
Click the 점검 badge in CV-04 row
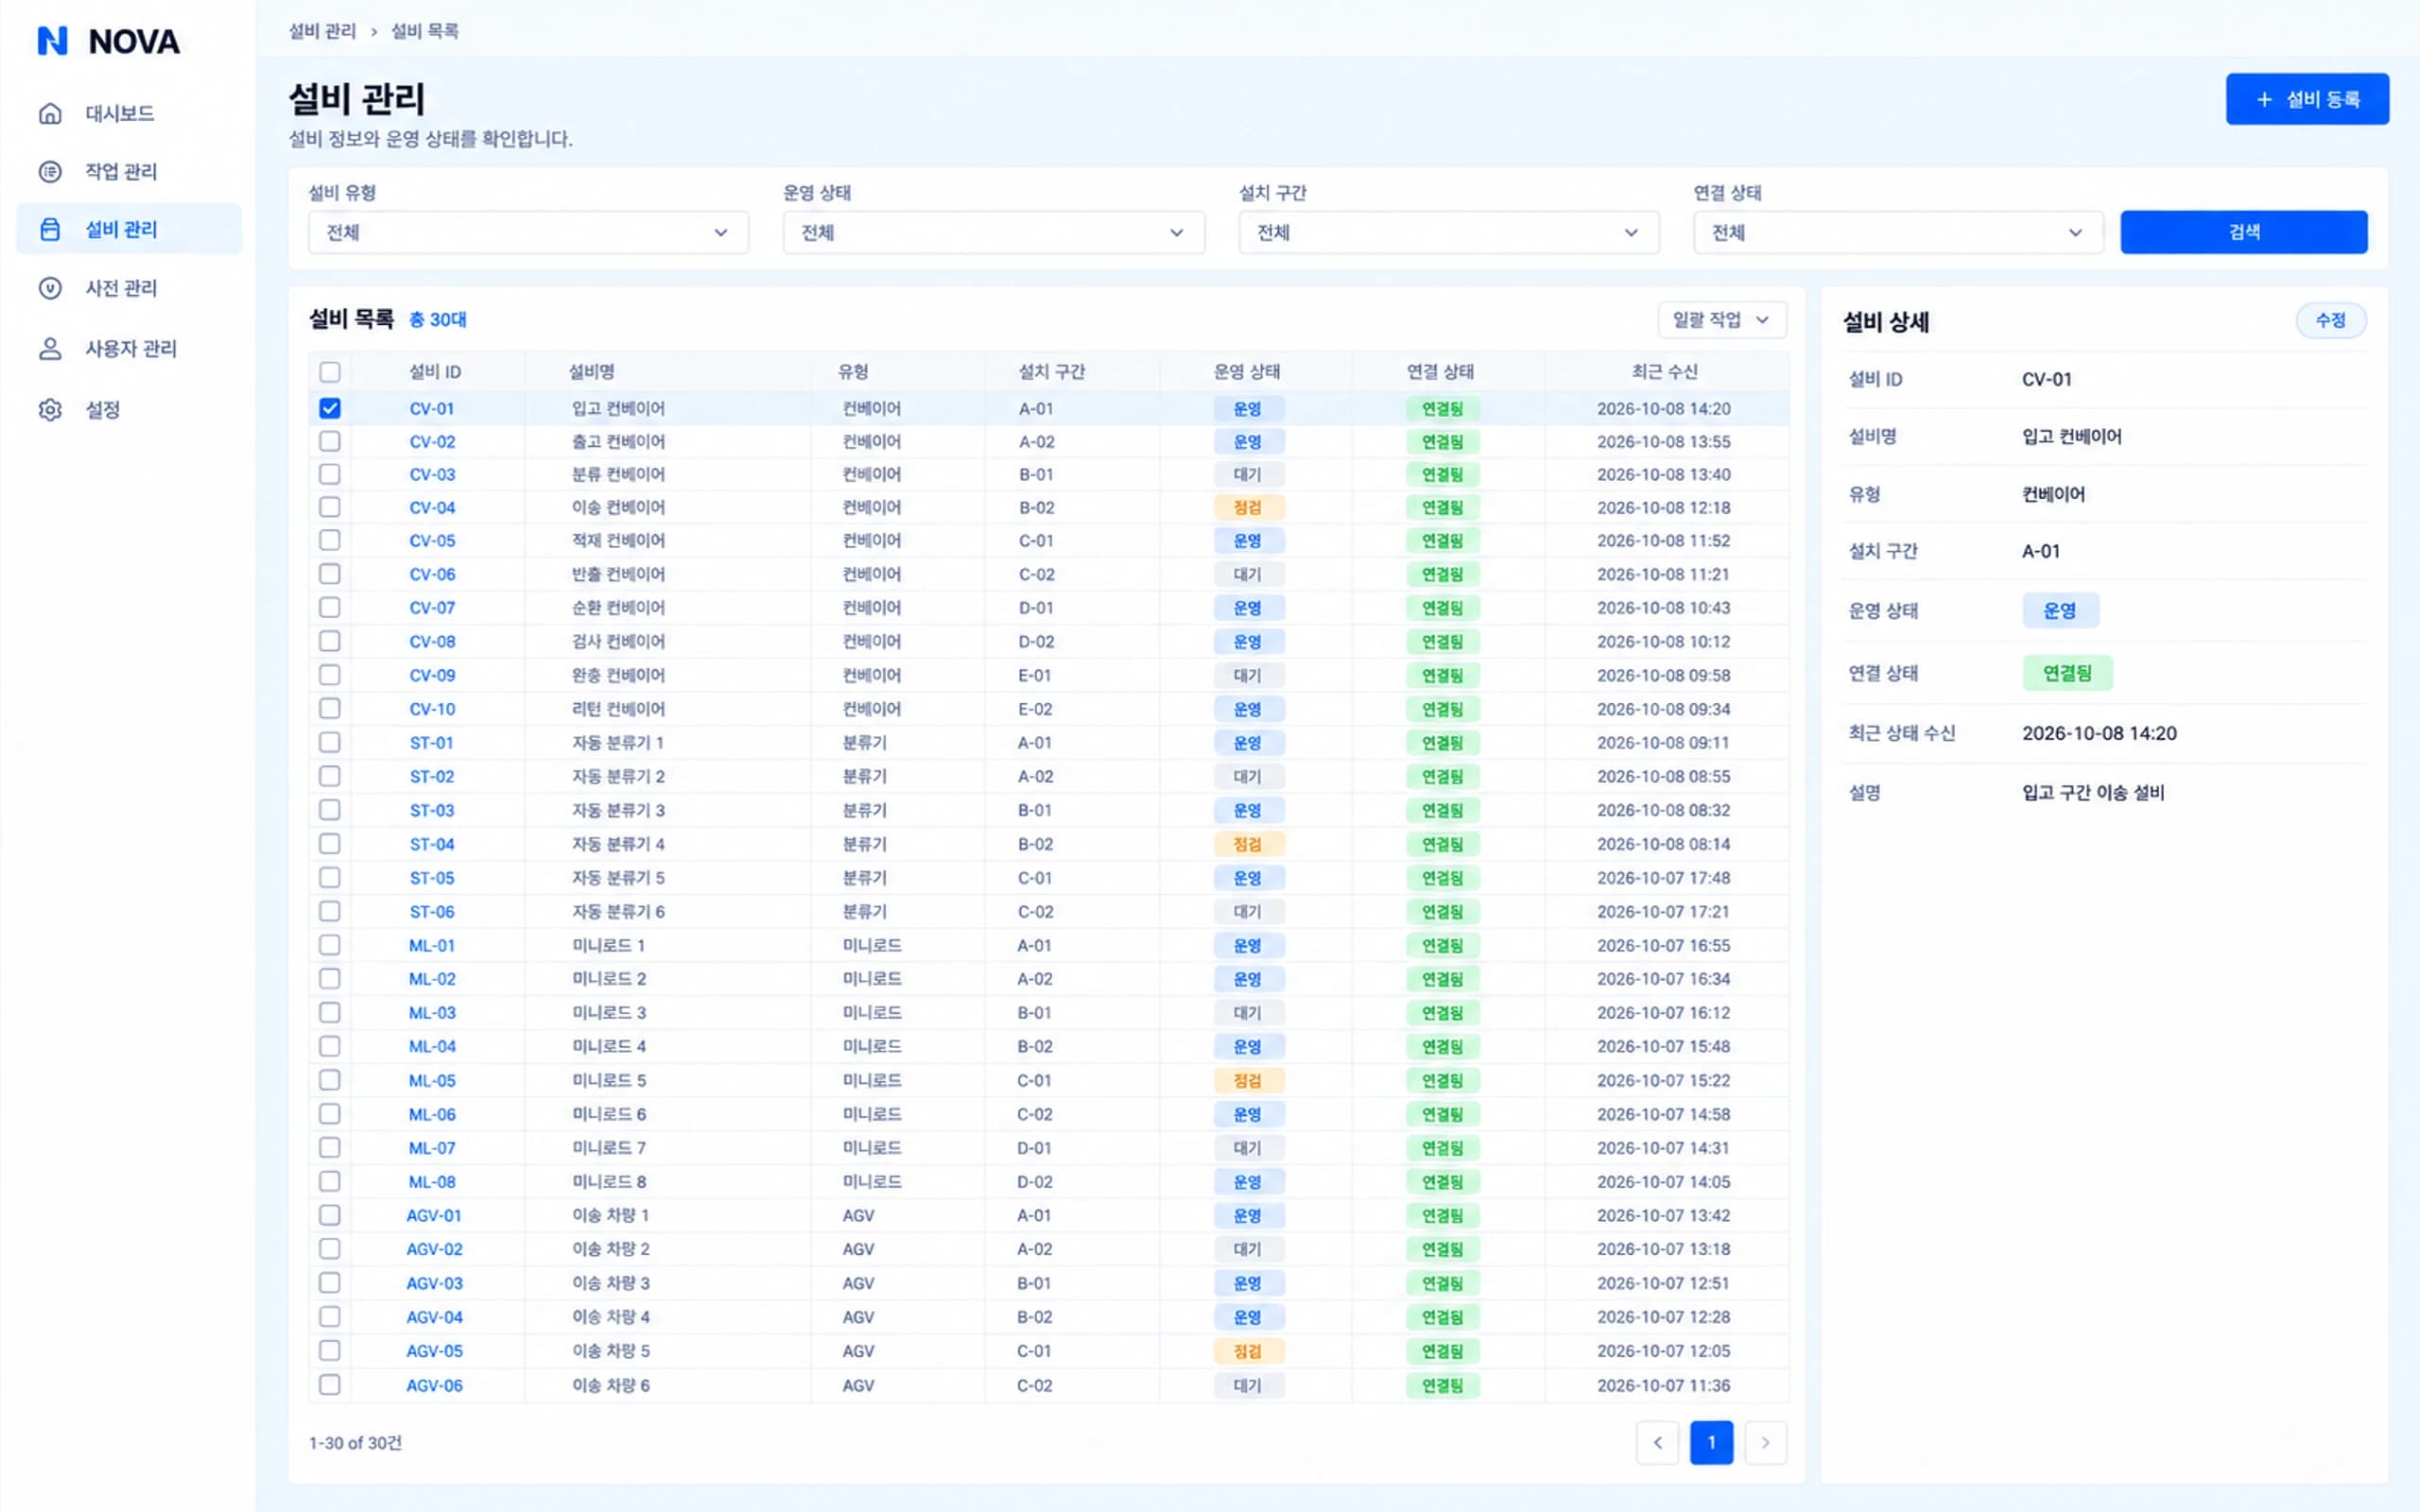point(1247,508)
